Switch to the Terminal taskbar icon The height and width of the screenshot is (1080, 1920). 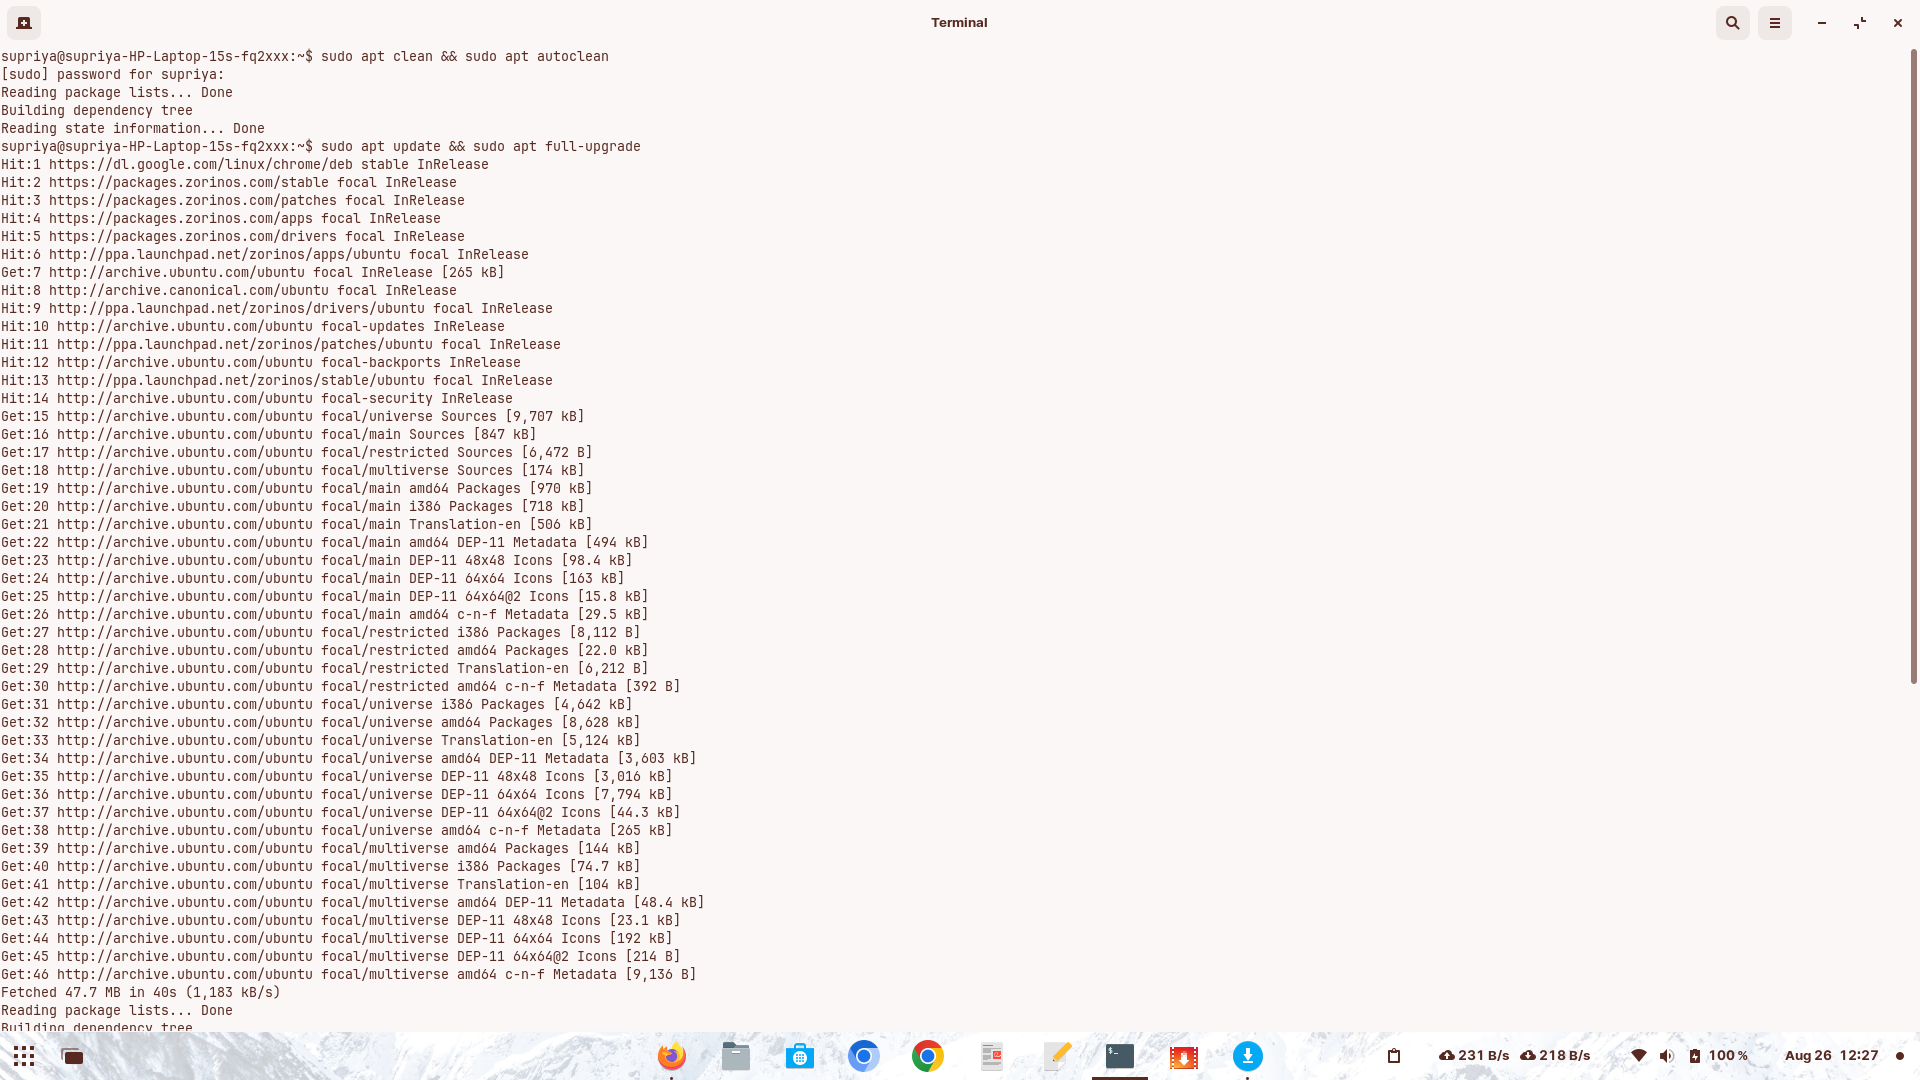[1120, 1056]
